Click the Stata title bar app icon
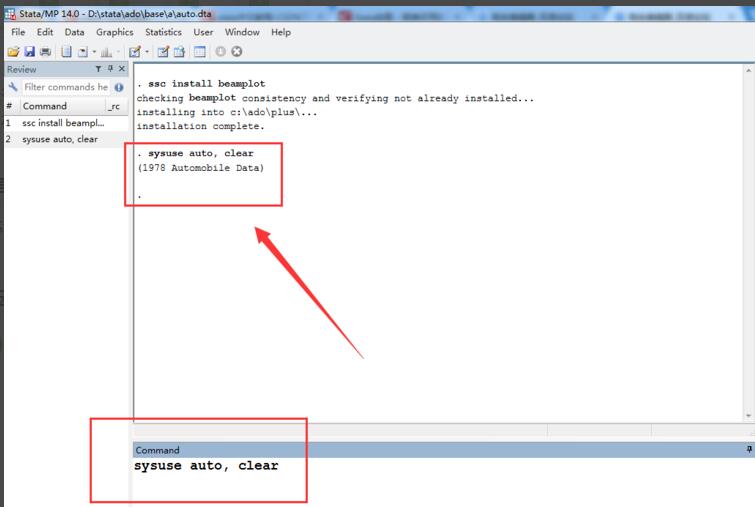755x507 pixels. [10, 14]
